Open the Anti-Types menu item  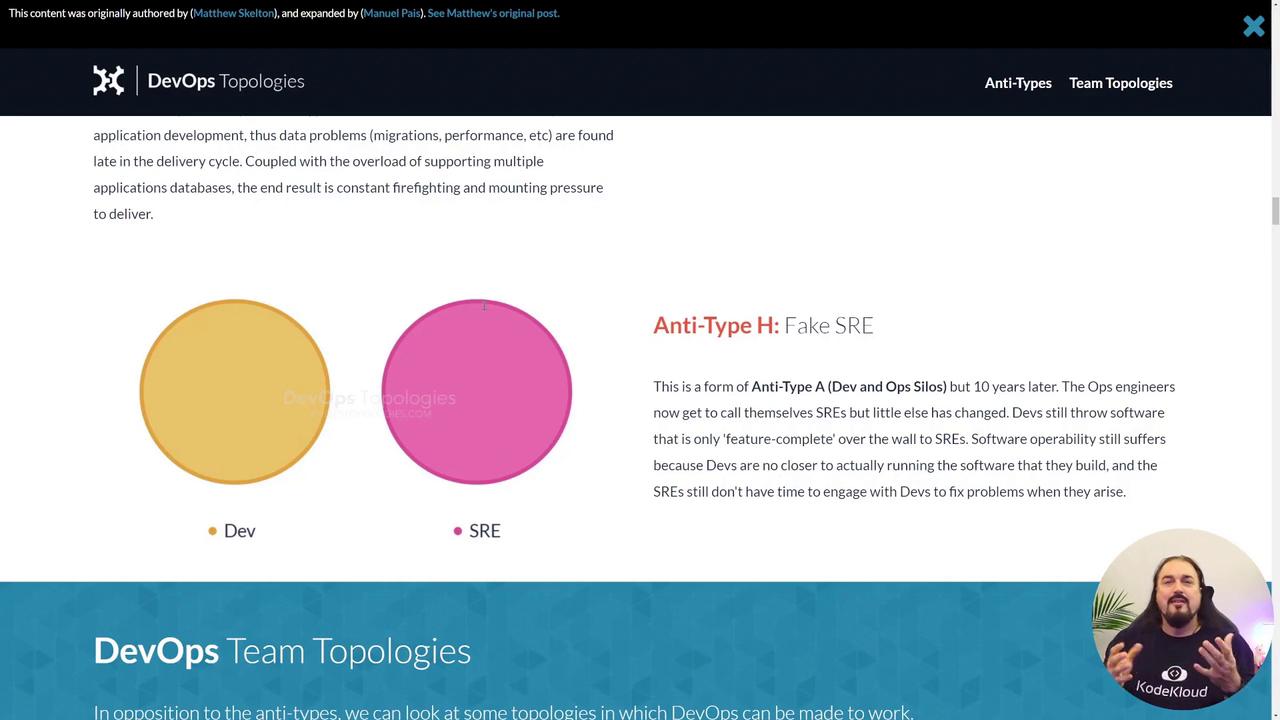1018,83
